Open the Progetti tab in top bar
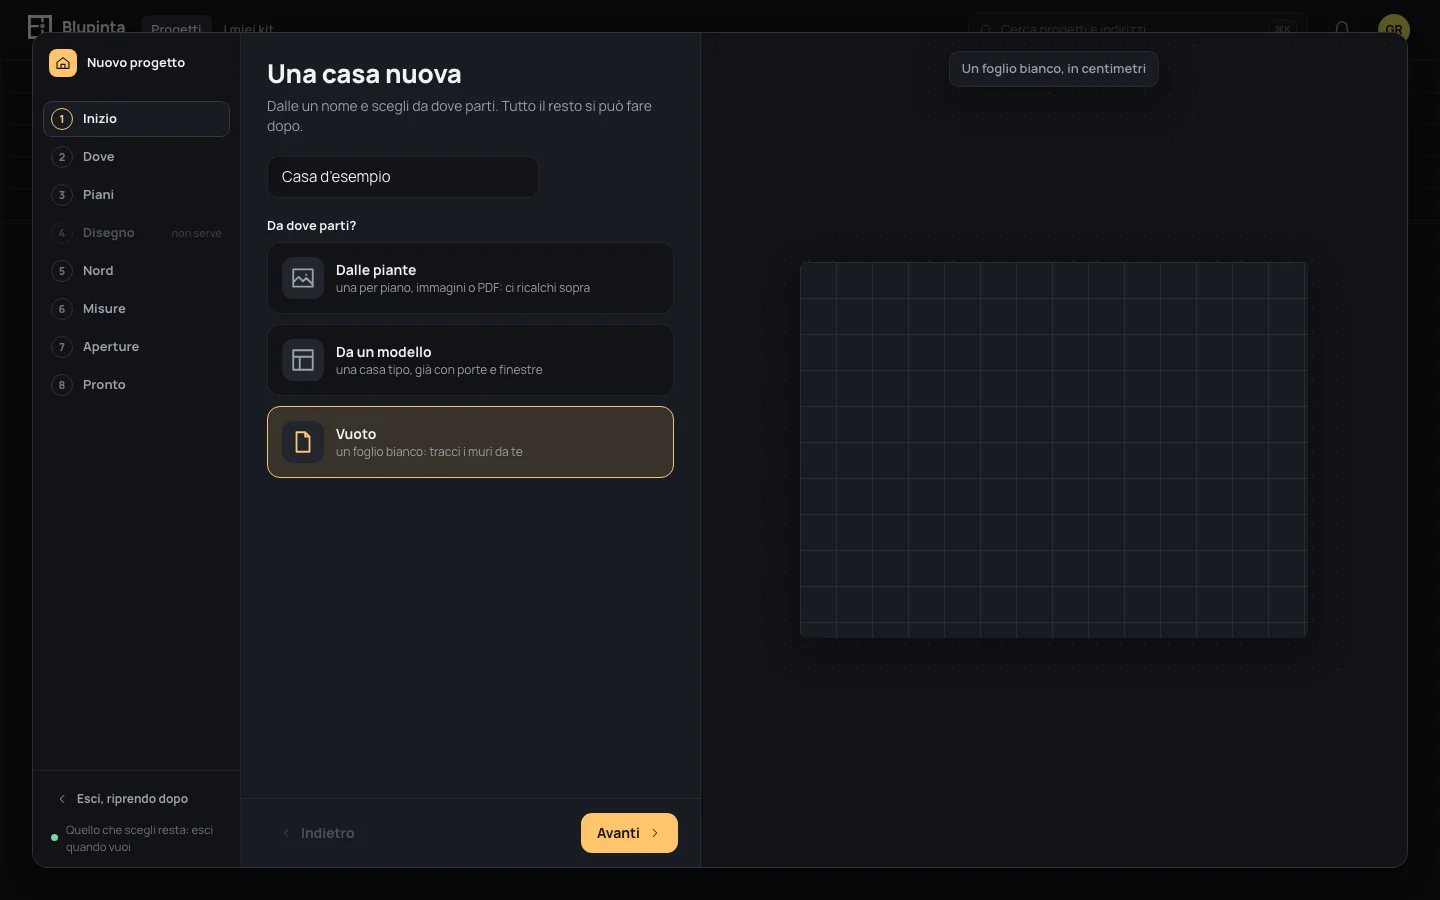Screen dimensions: 1440x900 (176, 28)
